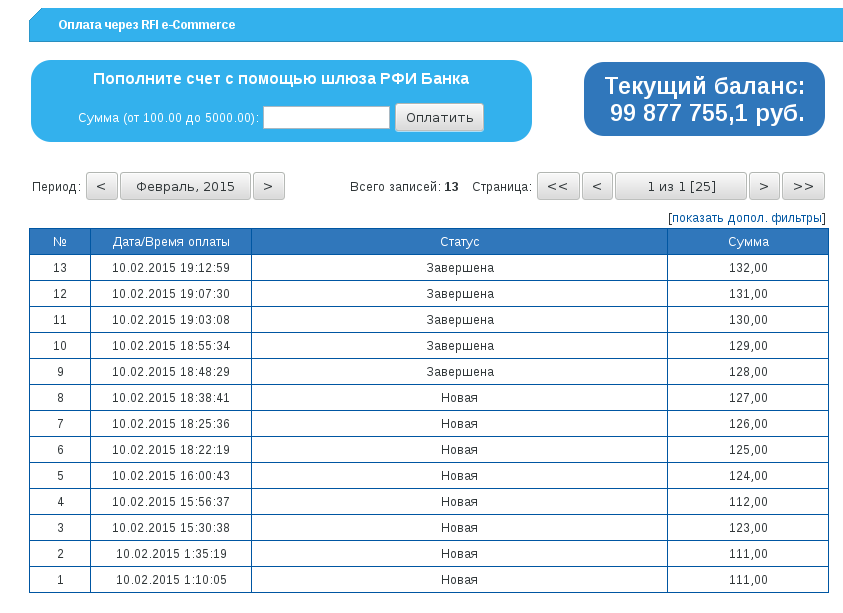The image size is (843, 613).
Task: Click amount 112,00 in row 4
Action: coord(748,502)
